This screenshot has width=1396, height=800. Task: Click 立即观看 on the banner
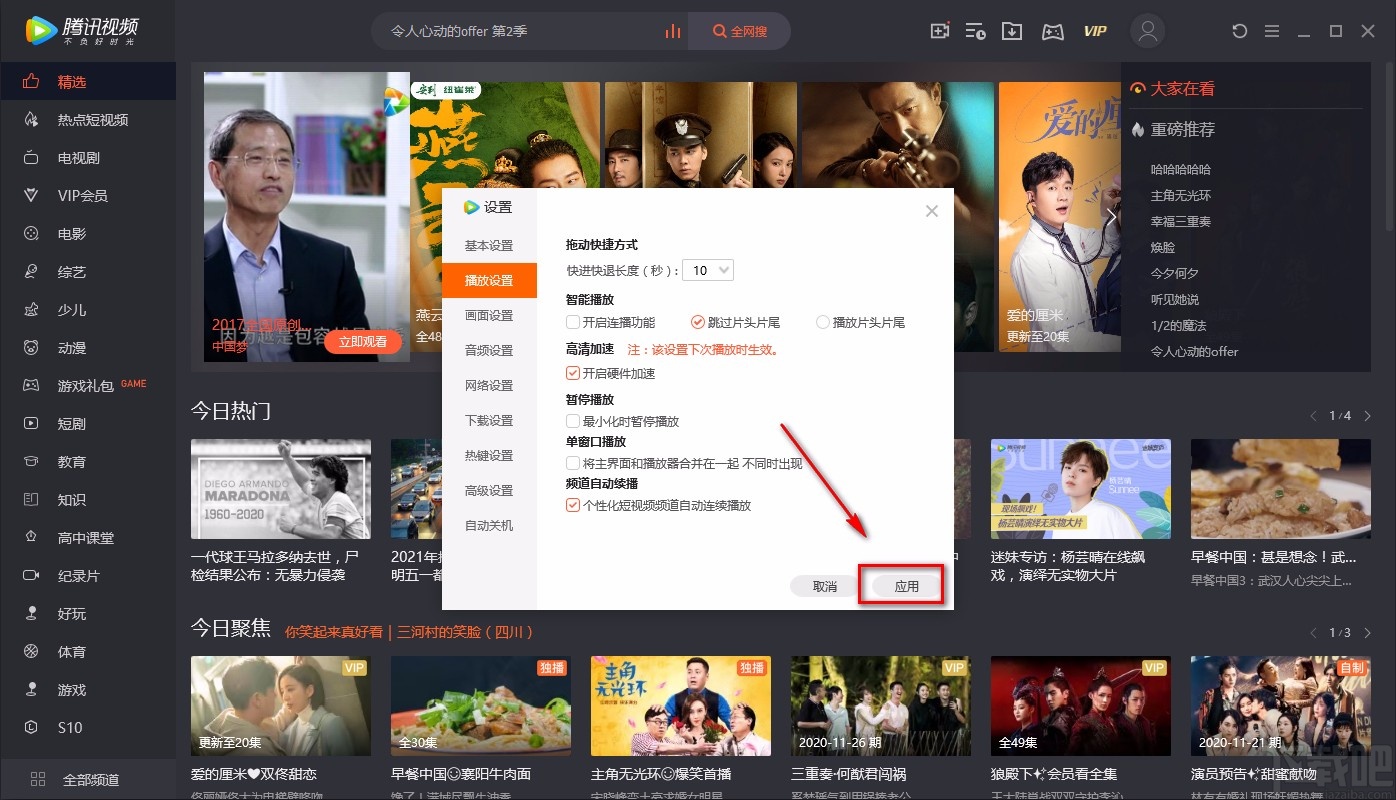[362, 341]
